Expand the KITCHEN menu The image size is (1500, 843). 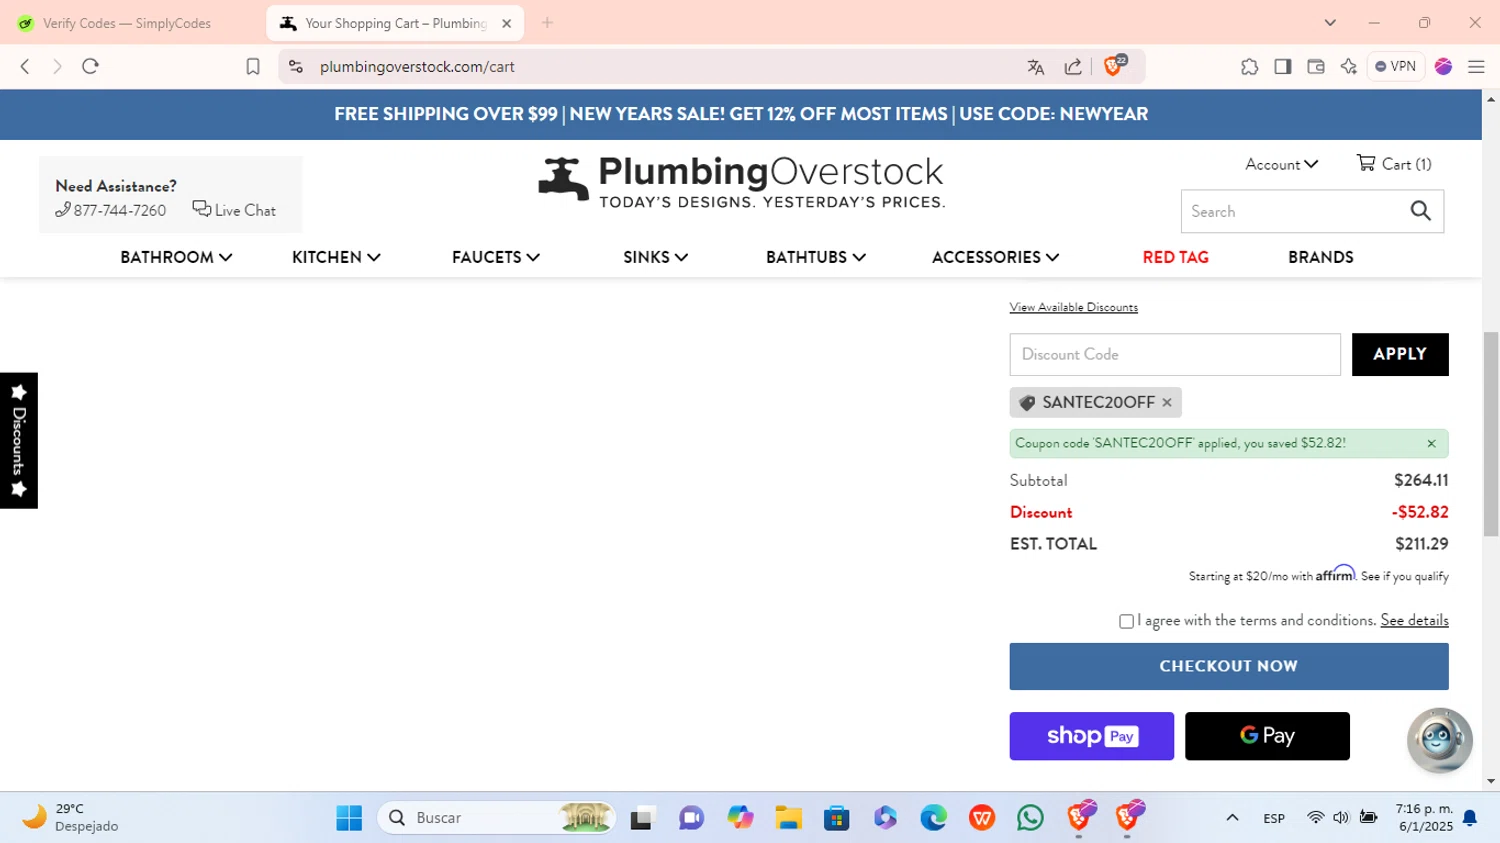[336, 257]
